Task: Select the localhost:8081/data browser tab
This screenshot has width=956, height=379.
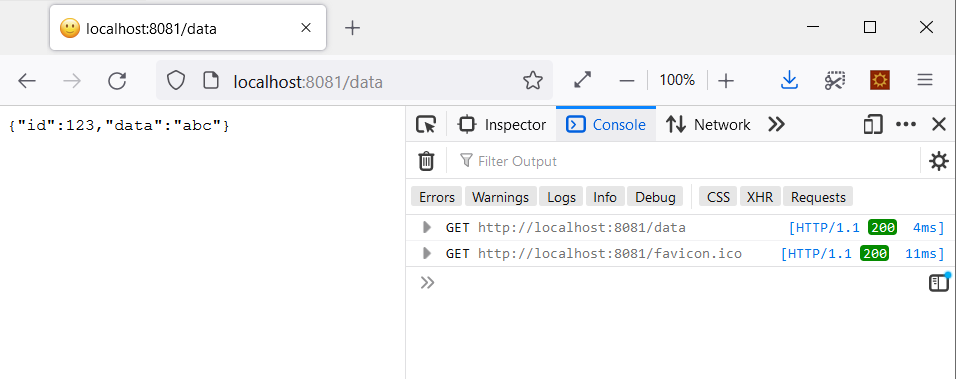Action: [x=188, y=28]
